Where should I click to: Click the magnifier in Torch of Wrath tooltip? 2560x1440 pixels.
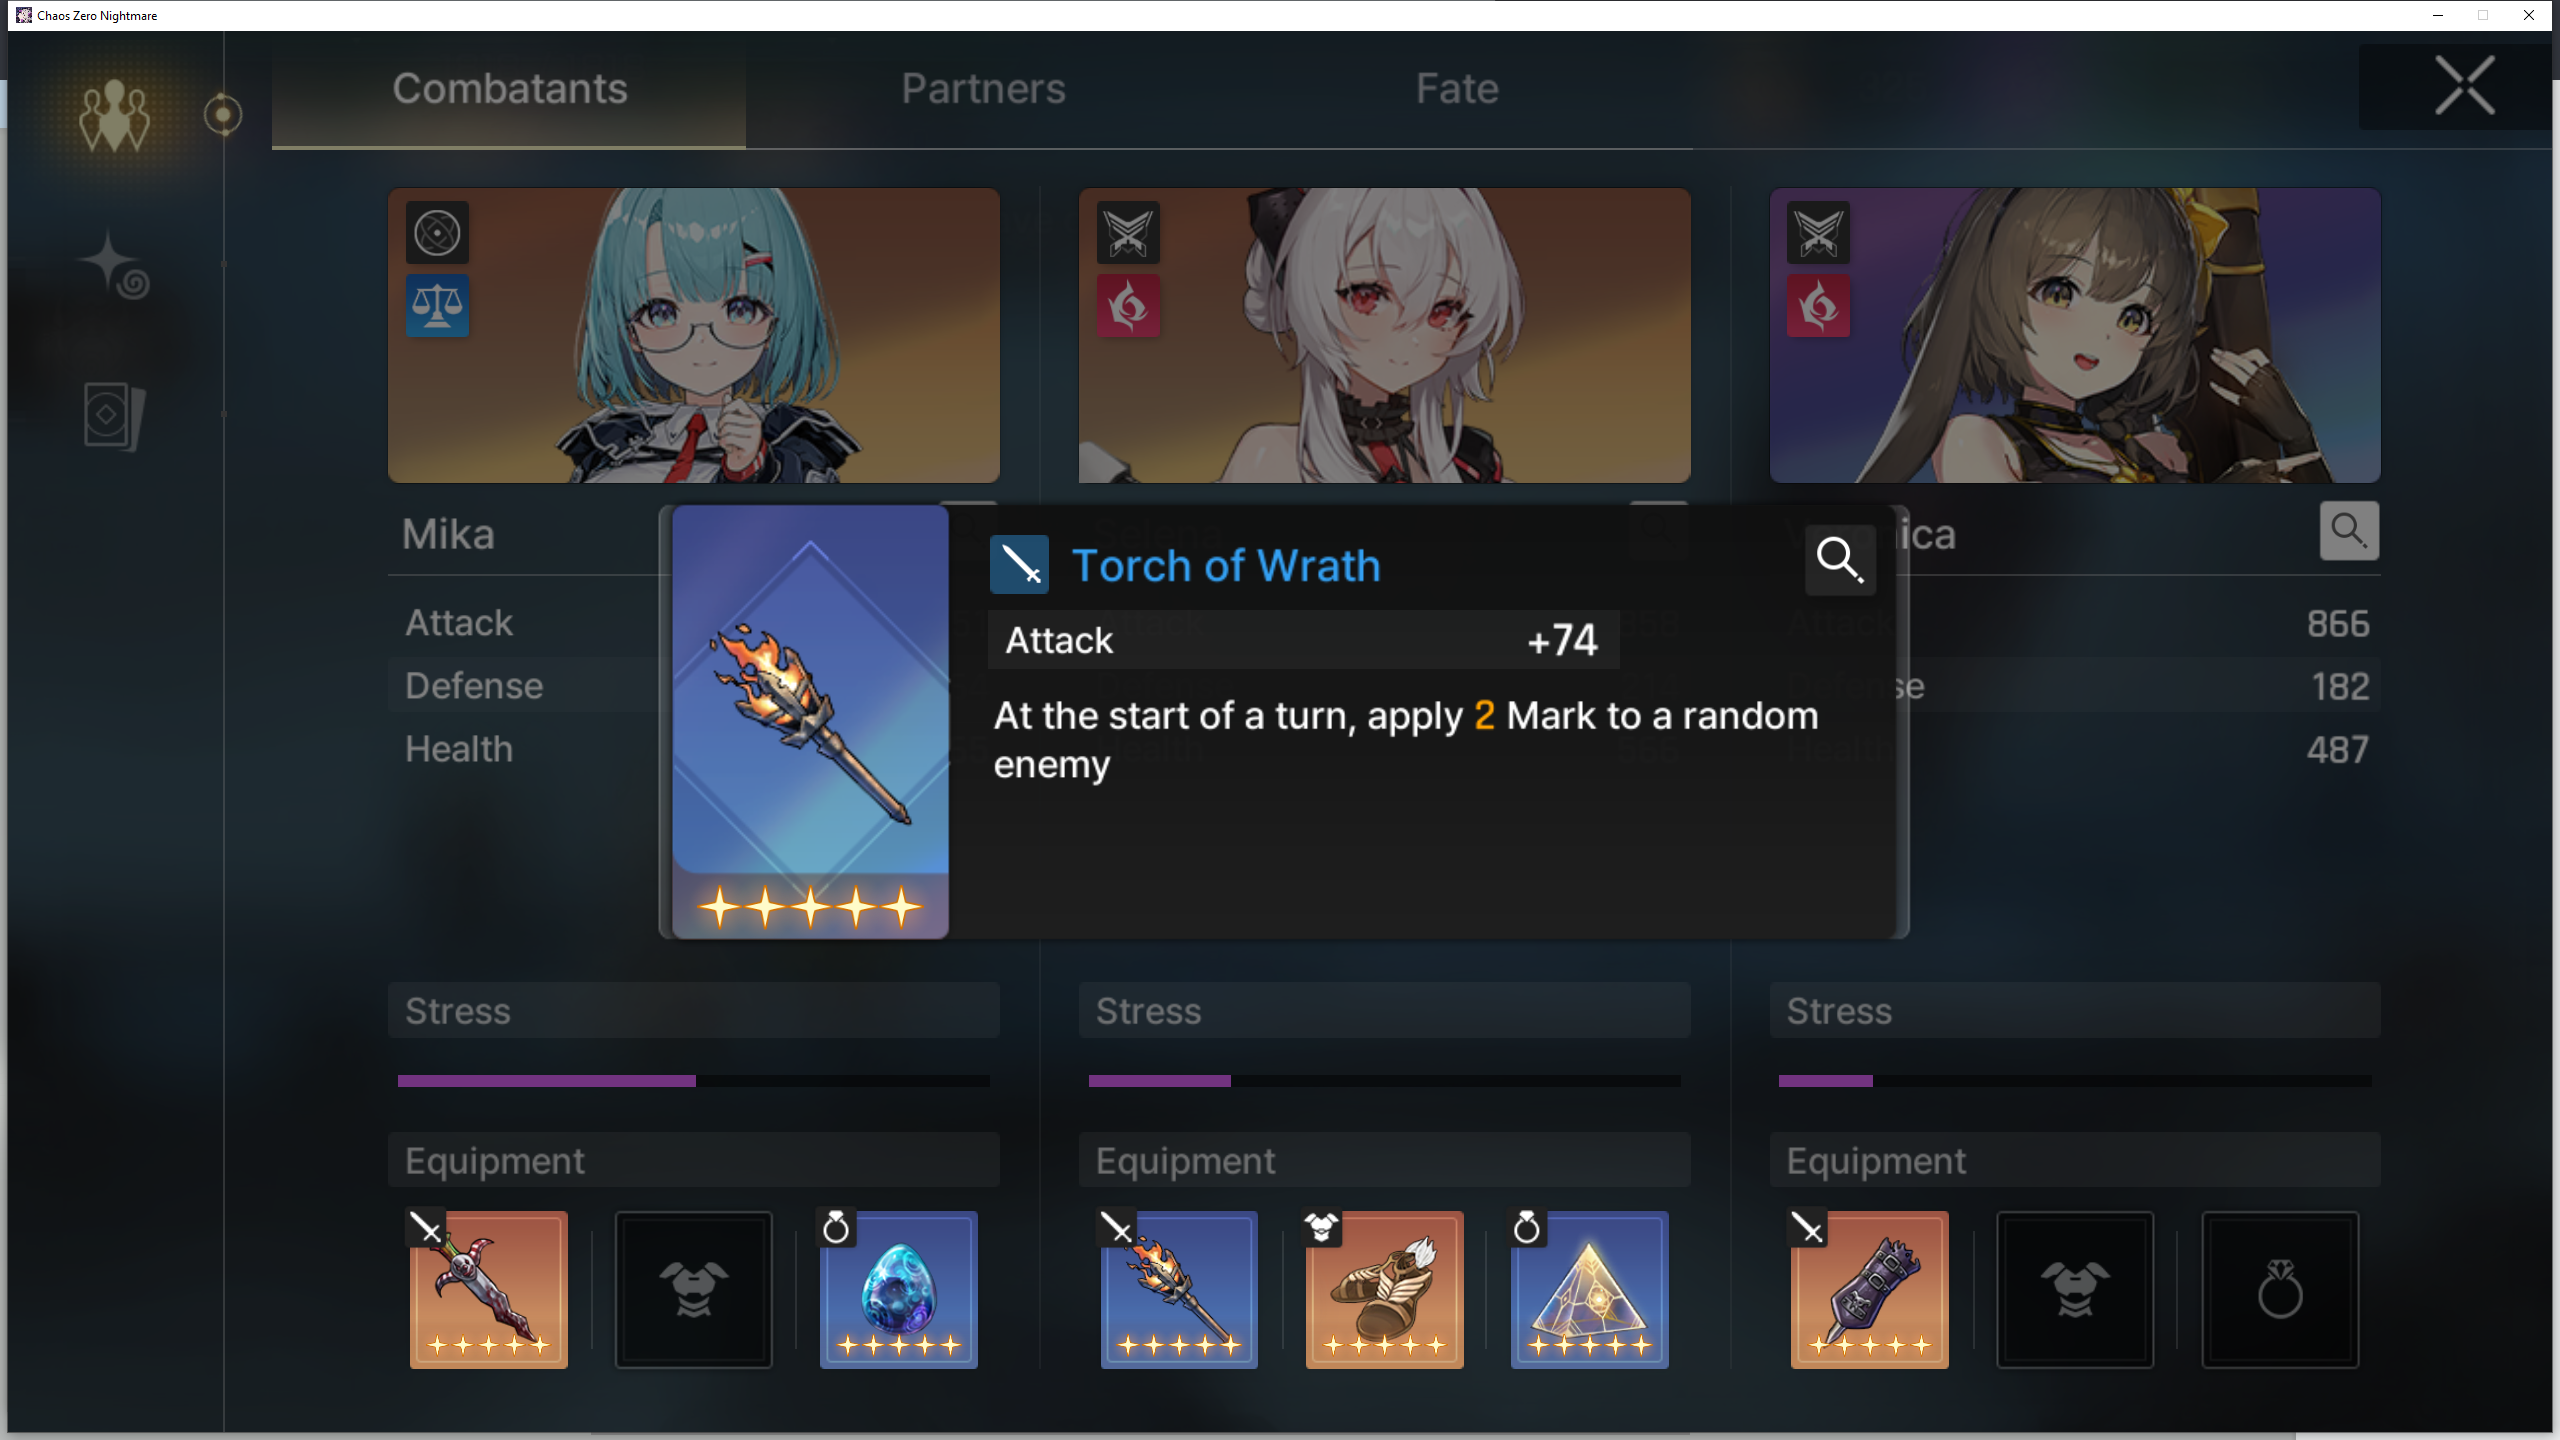pos(1840,559)
